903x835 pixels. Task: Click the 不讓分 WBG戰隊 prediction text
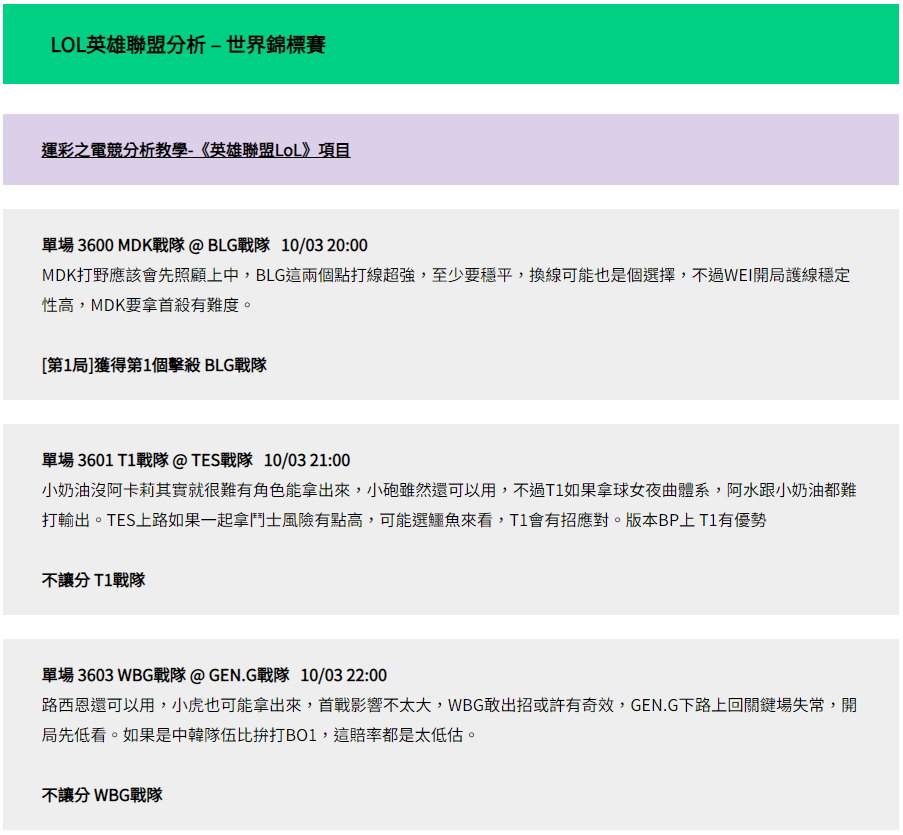[x=102, y=795]
